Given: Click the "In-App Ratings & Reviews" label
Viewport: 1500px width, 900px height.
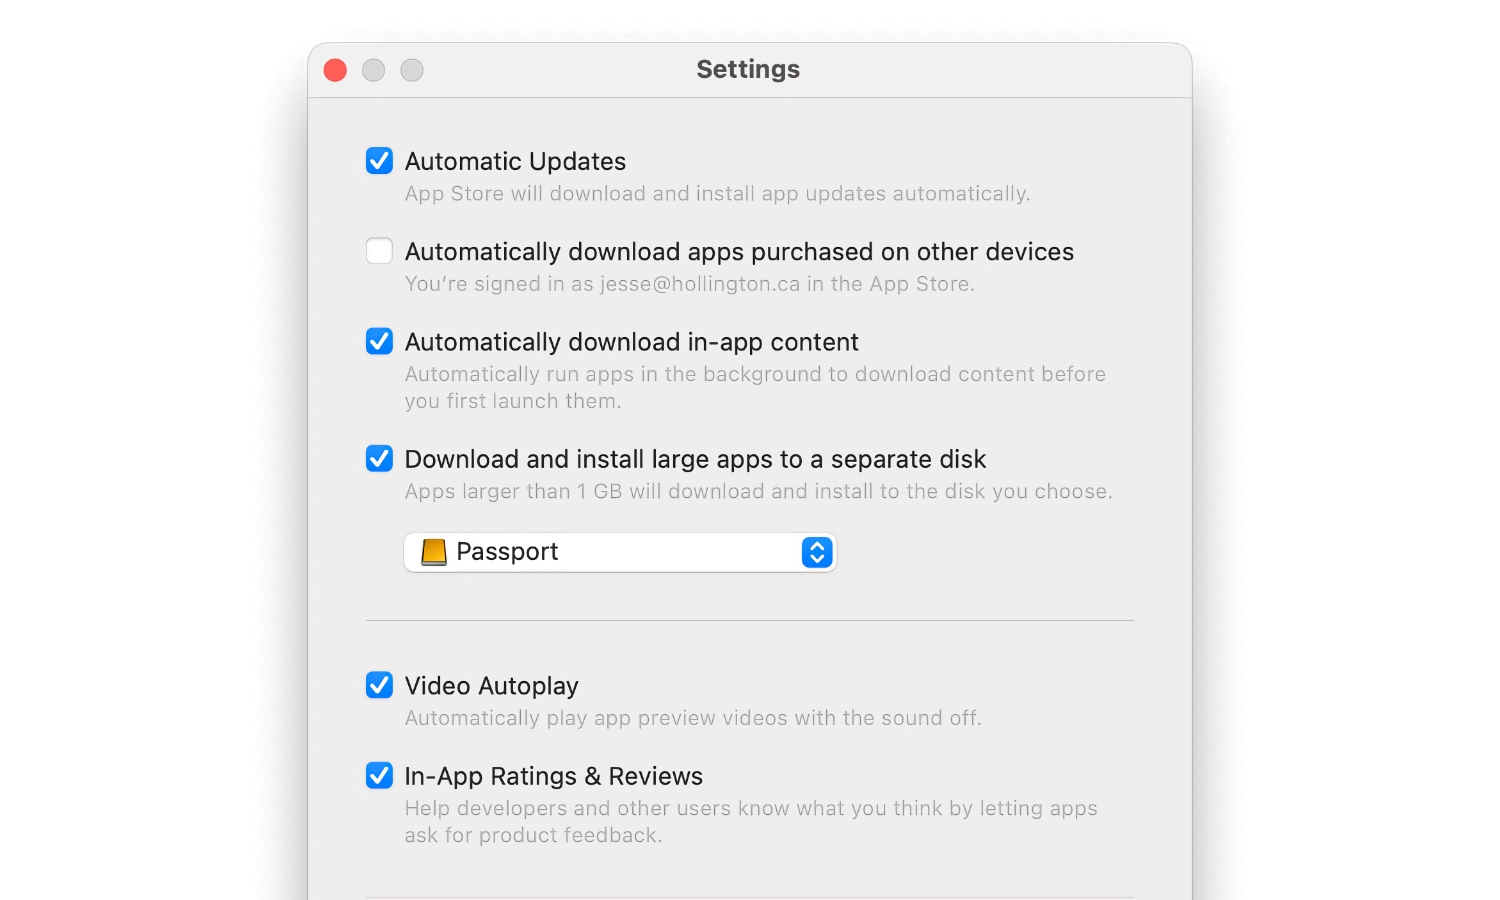Looking at the screenshot, I should (x=553, y=777).
